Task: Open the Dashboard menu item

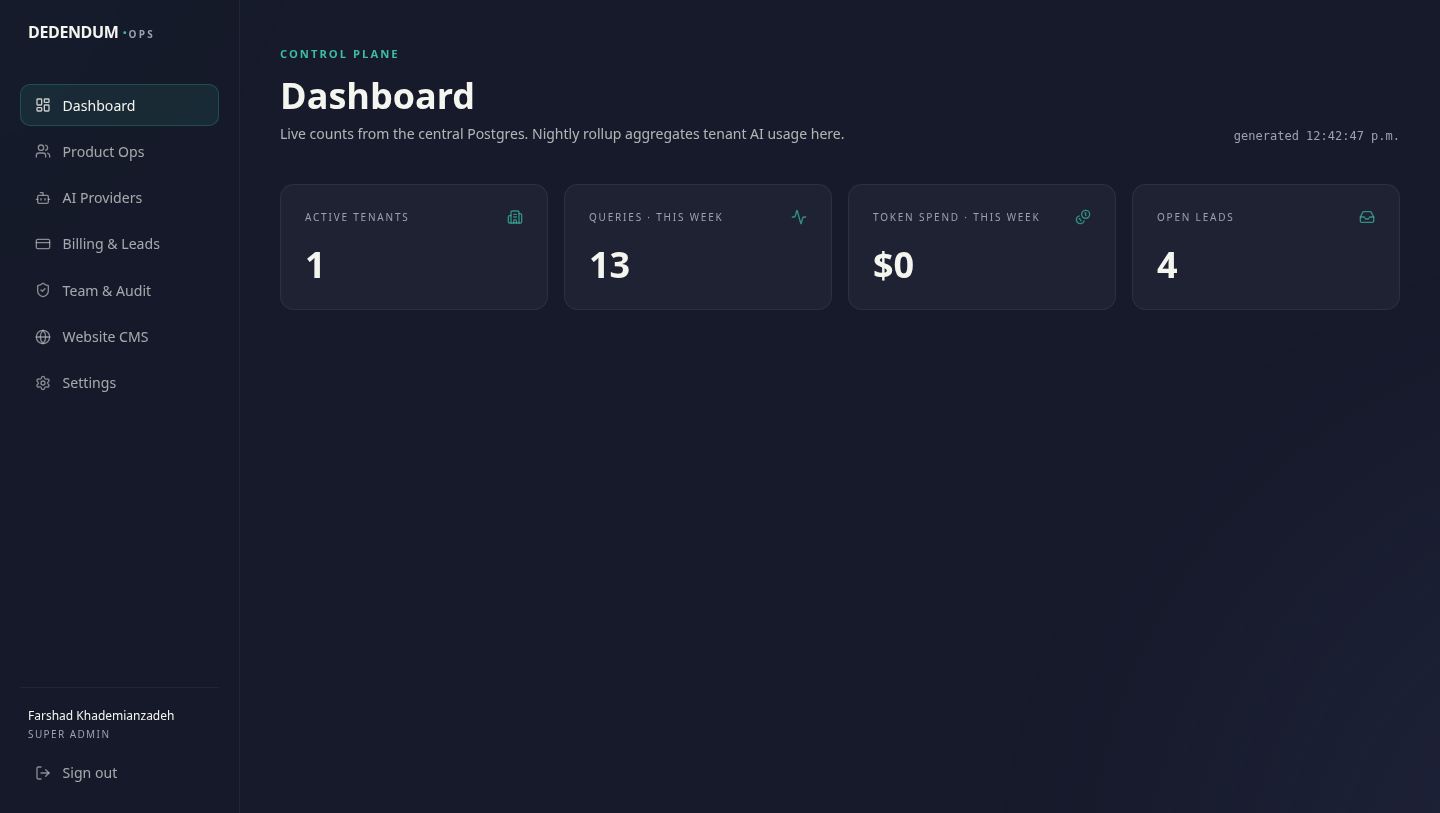Action: (x=119, y=105)
